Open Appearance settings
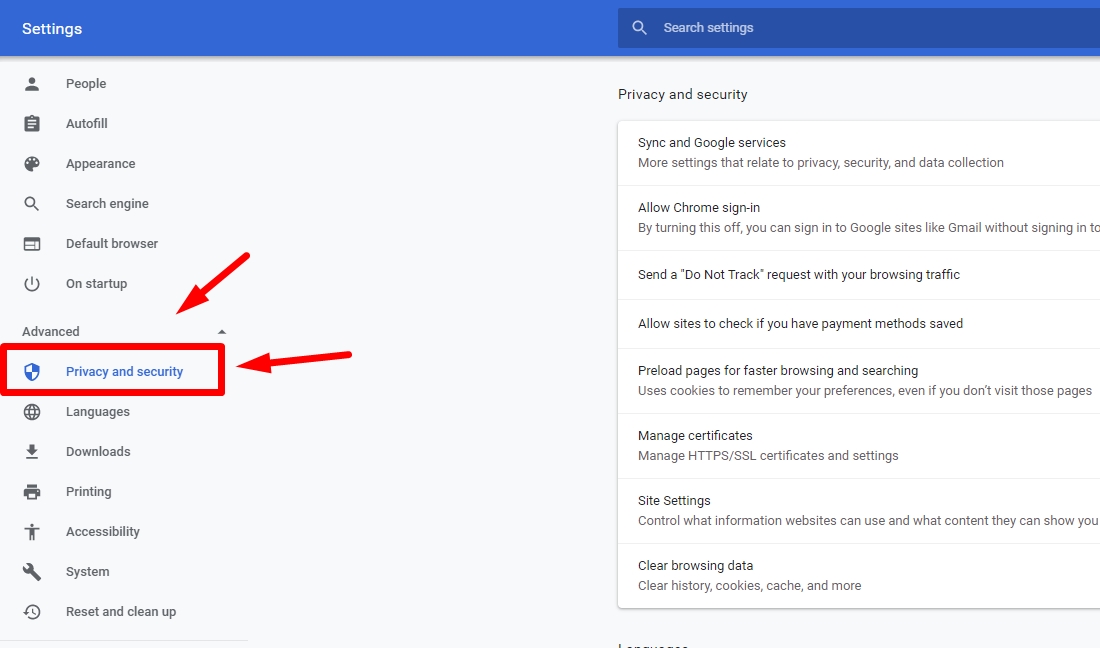The height and width of the screenshot is (648, 1100). (100, 163)
